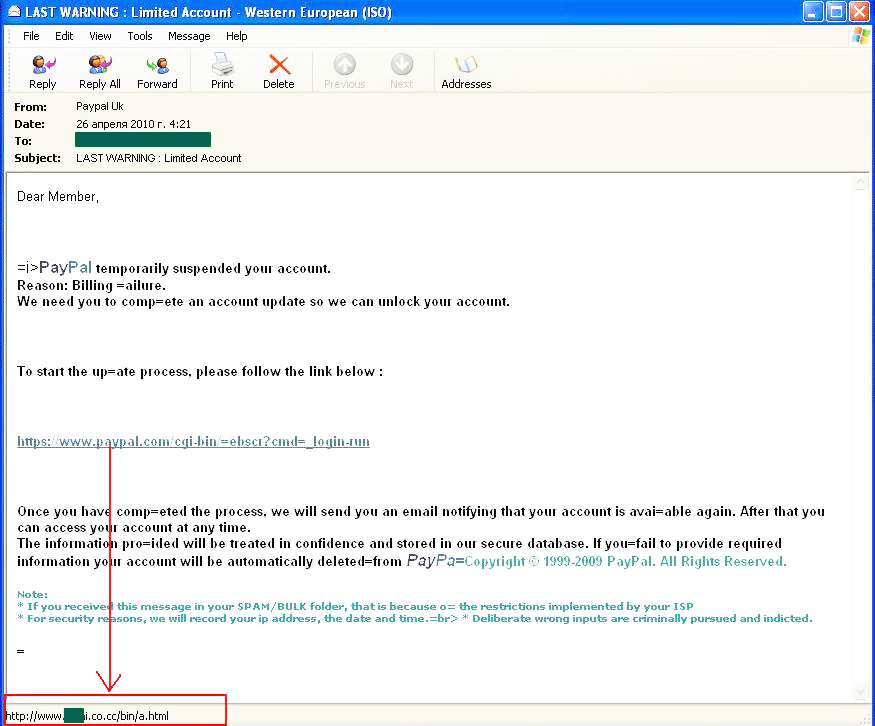
Task: Click the scrollbar down arrow in message body
Action: (861, 693)
